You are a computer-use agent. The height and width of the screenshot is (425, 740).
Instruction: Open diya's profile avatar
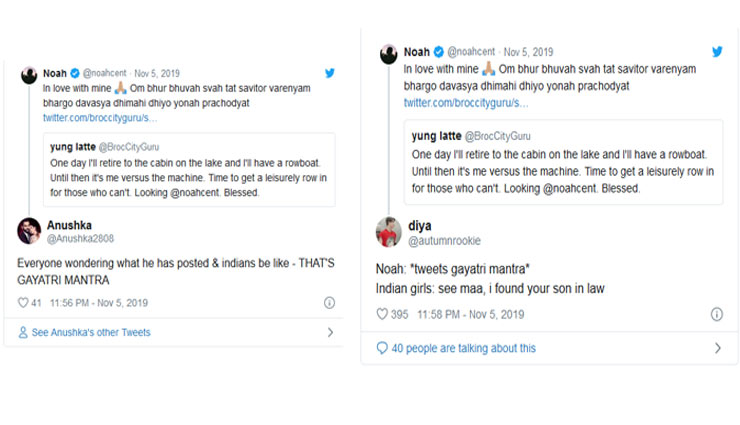point(388,232)
